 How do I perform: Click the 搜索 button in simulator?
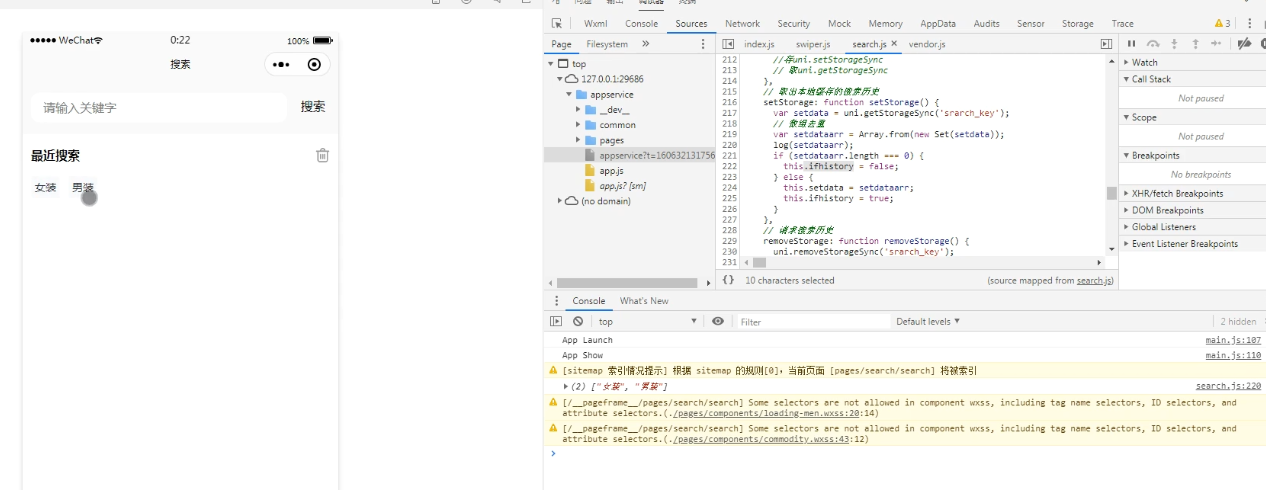coord(313,107)
